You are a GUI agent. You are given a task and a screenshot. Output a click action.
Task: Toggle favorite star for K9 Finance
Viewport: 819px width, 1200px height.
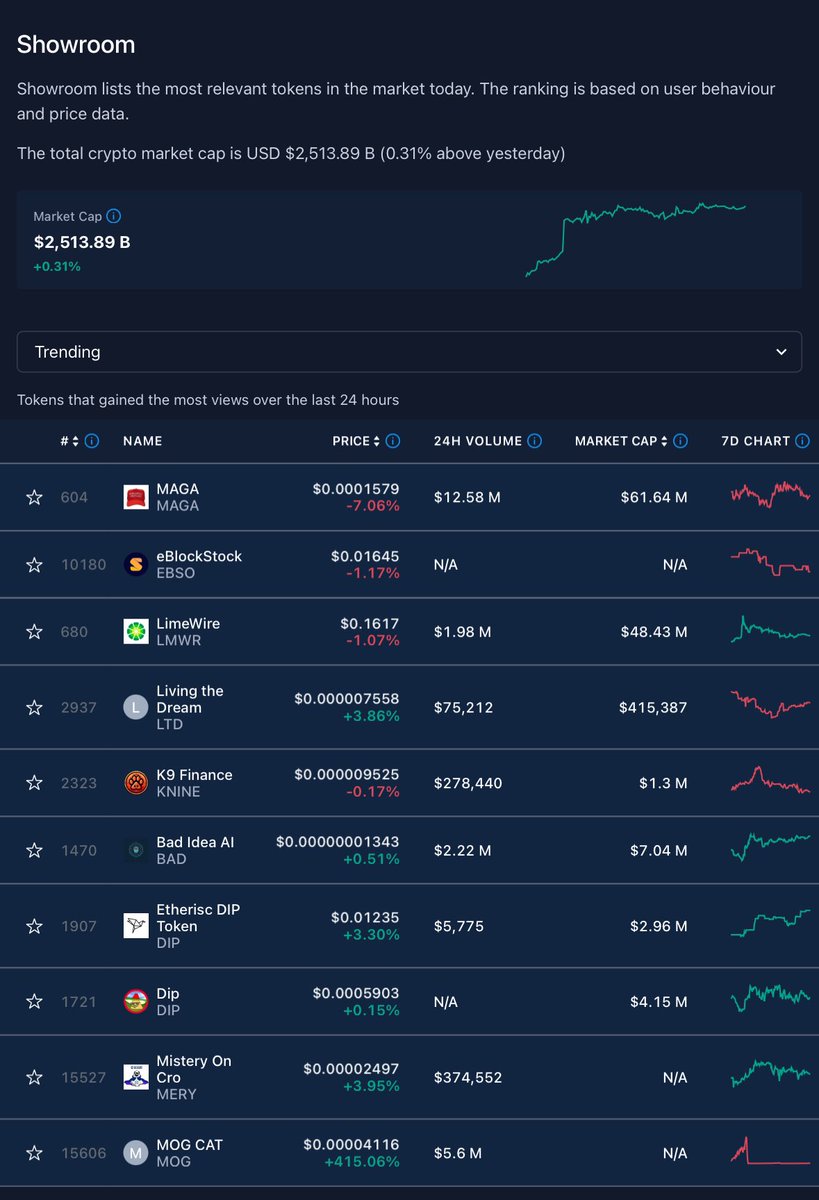click(x=34, y=783)
